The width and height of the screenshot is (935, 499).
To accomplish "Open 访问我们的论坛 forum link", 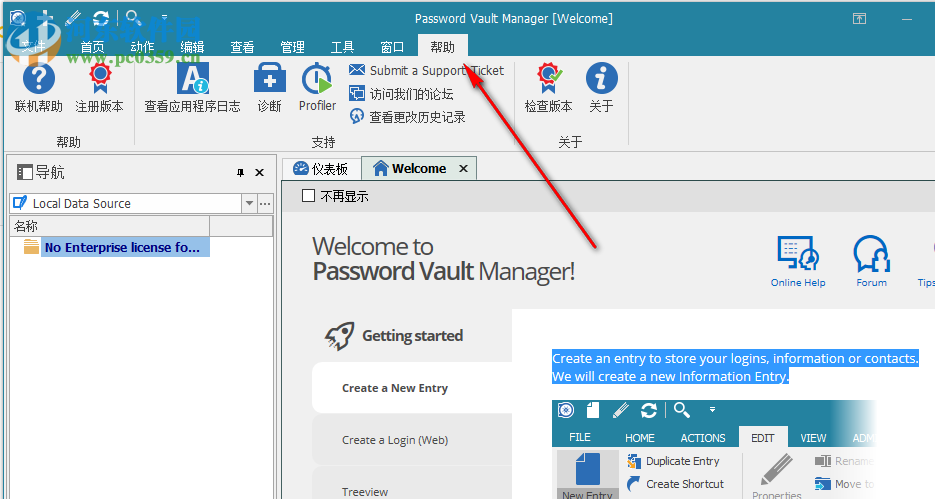I will (401, 94).
